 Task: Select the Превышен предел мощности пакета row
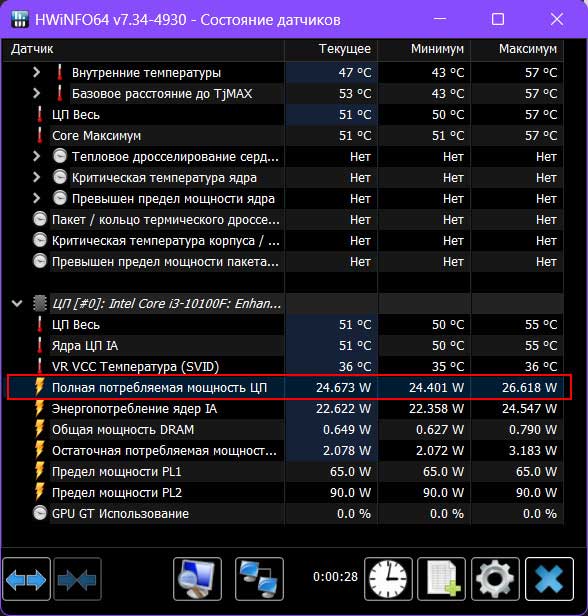point(283,262)
